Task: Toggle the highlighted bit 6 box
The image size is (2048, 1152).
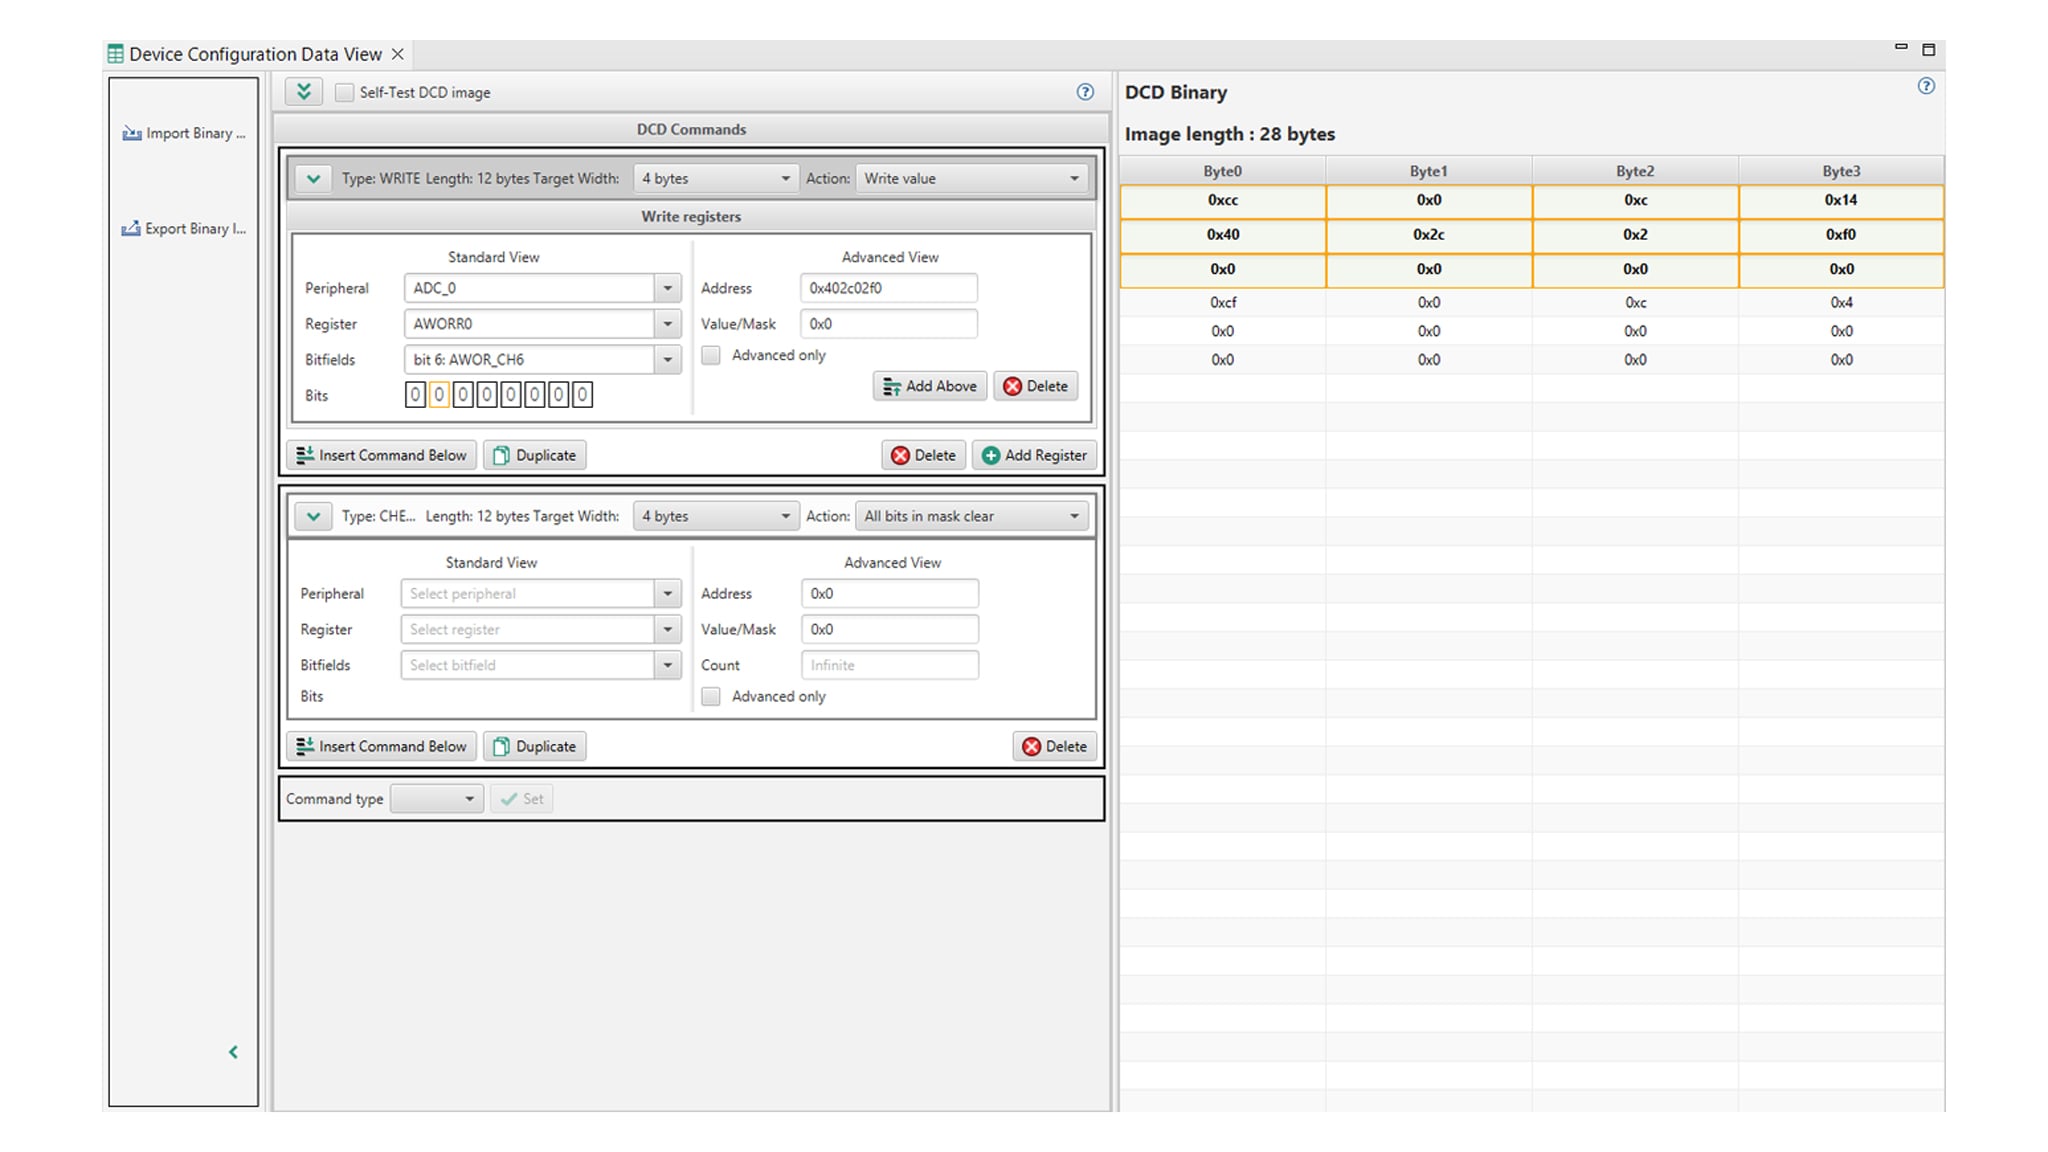Action: [439, 395]
